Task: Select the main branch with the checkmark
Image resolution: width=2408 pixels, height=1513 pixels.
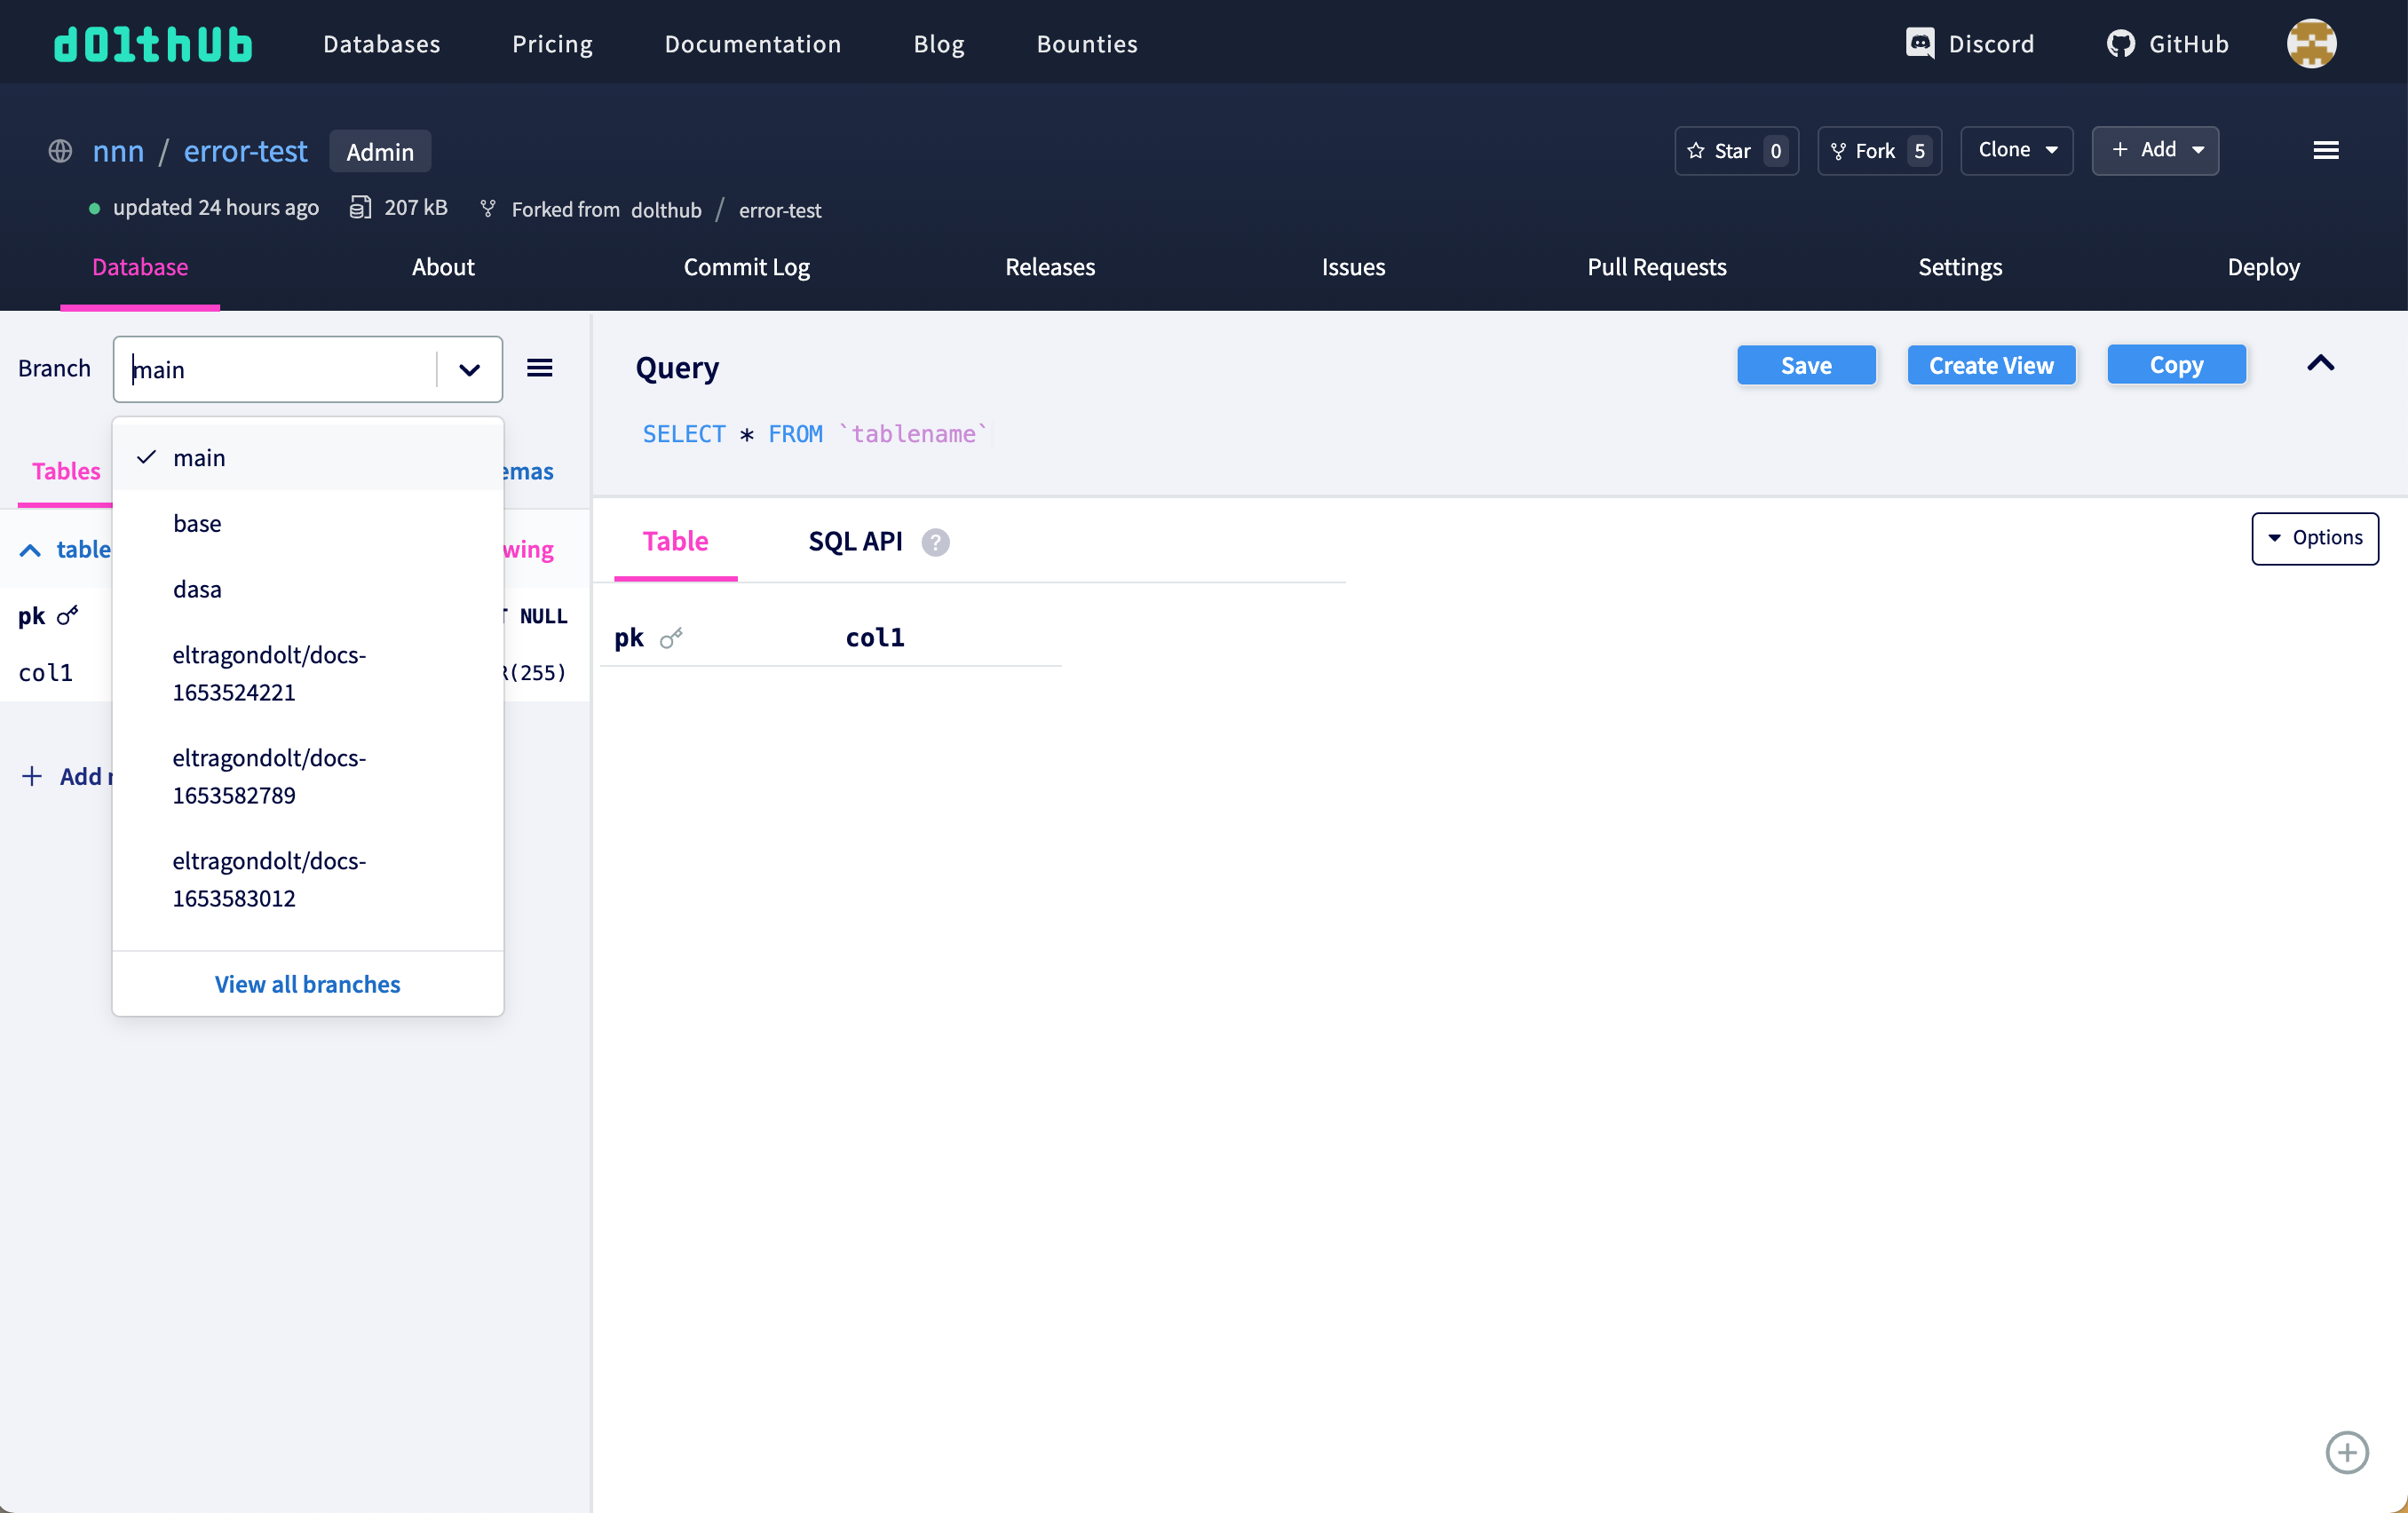Action: 201,457
